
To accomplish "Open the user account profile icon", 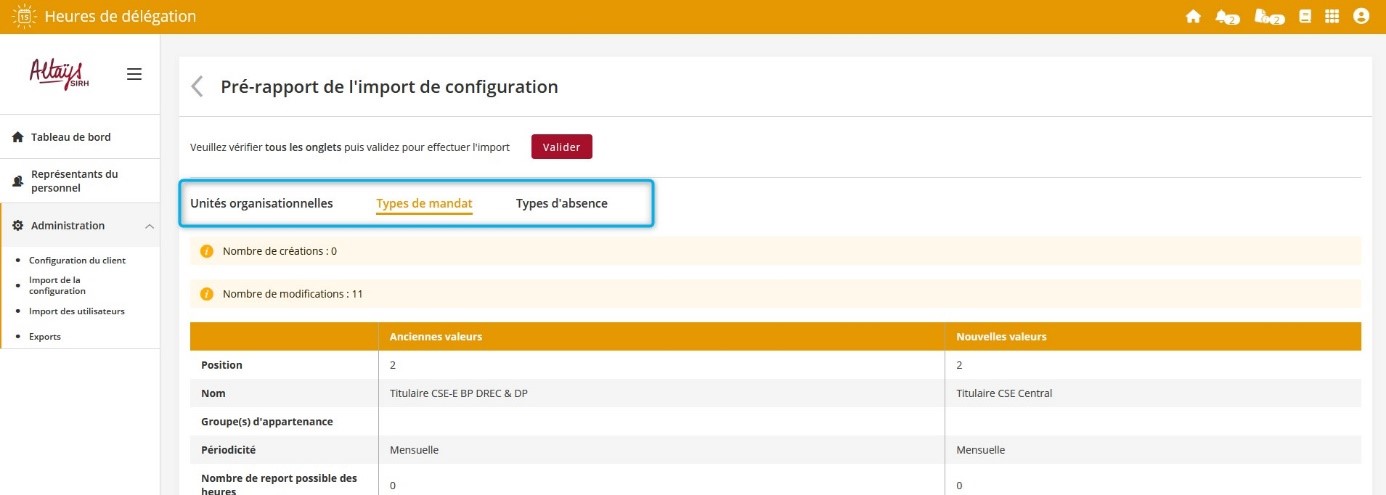I will [x=1360, y=17].
